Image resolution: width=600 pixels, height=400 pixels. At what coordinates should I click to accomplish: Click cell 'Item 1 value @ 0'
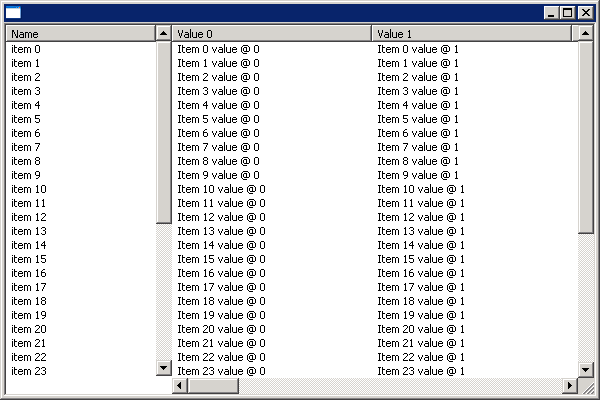point(218,63)
